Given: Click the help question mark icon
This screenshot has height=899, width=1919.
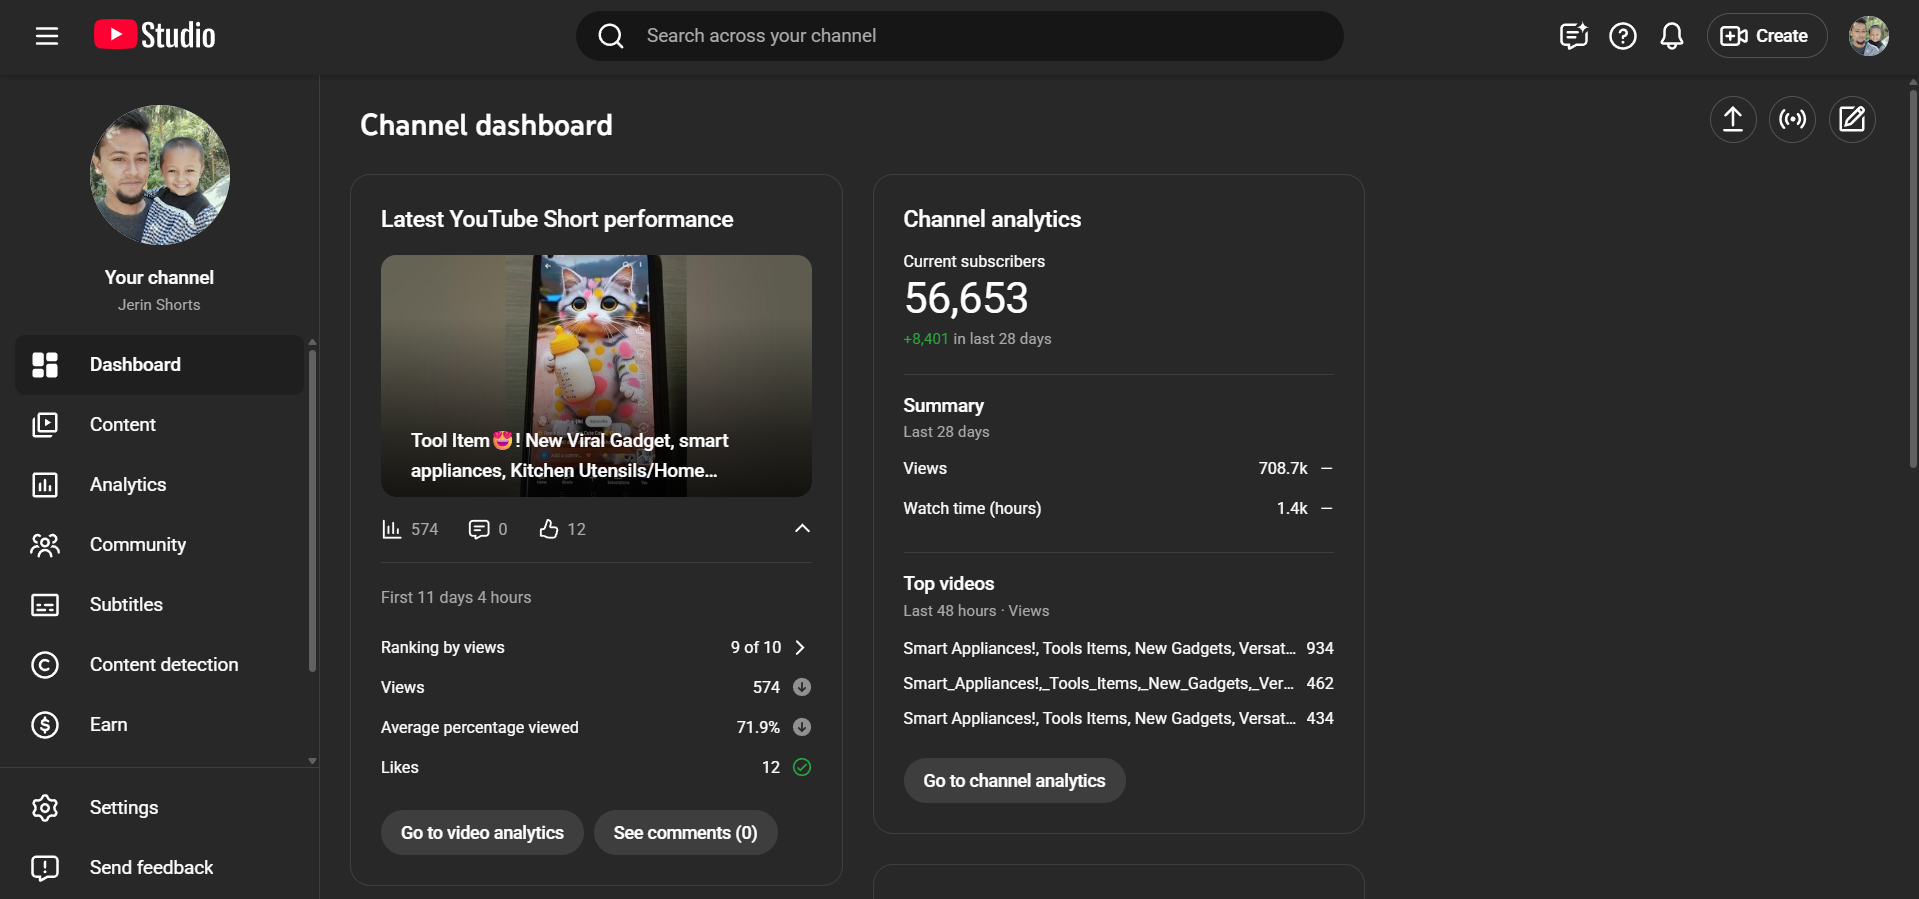Looking at the screenshot, I should 1622,36.
